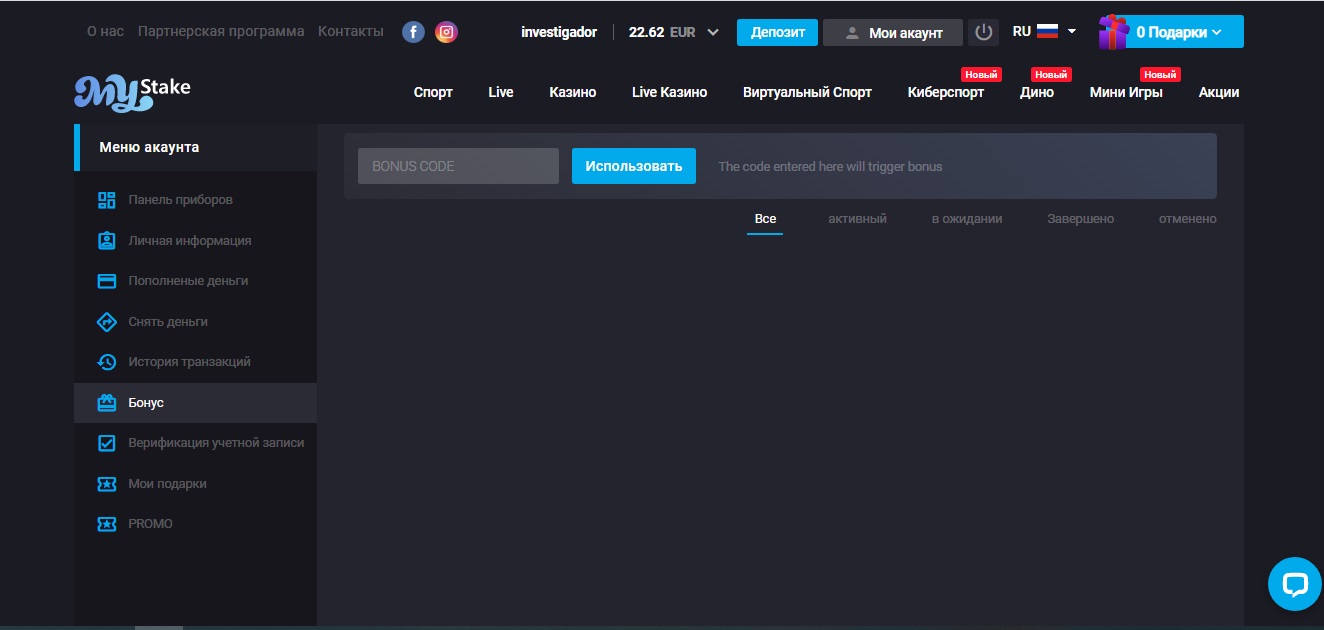
Task: Click the user icon in Мои акаунт
Action: pyautogui.click(x=852, y=33)
